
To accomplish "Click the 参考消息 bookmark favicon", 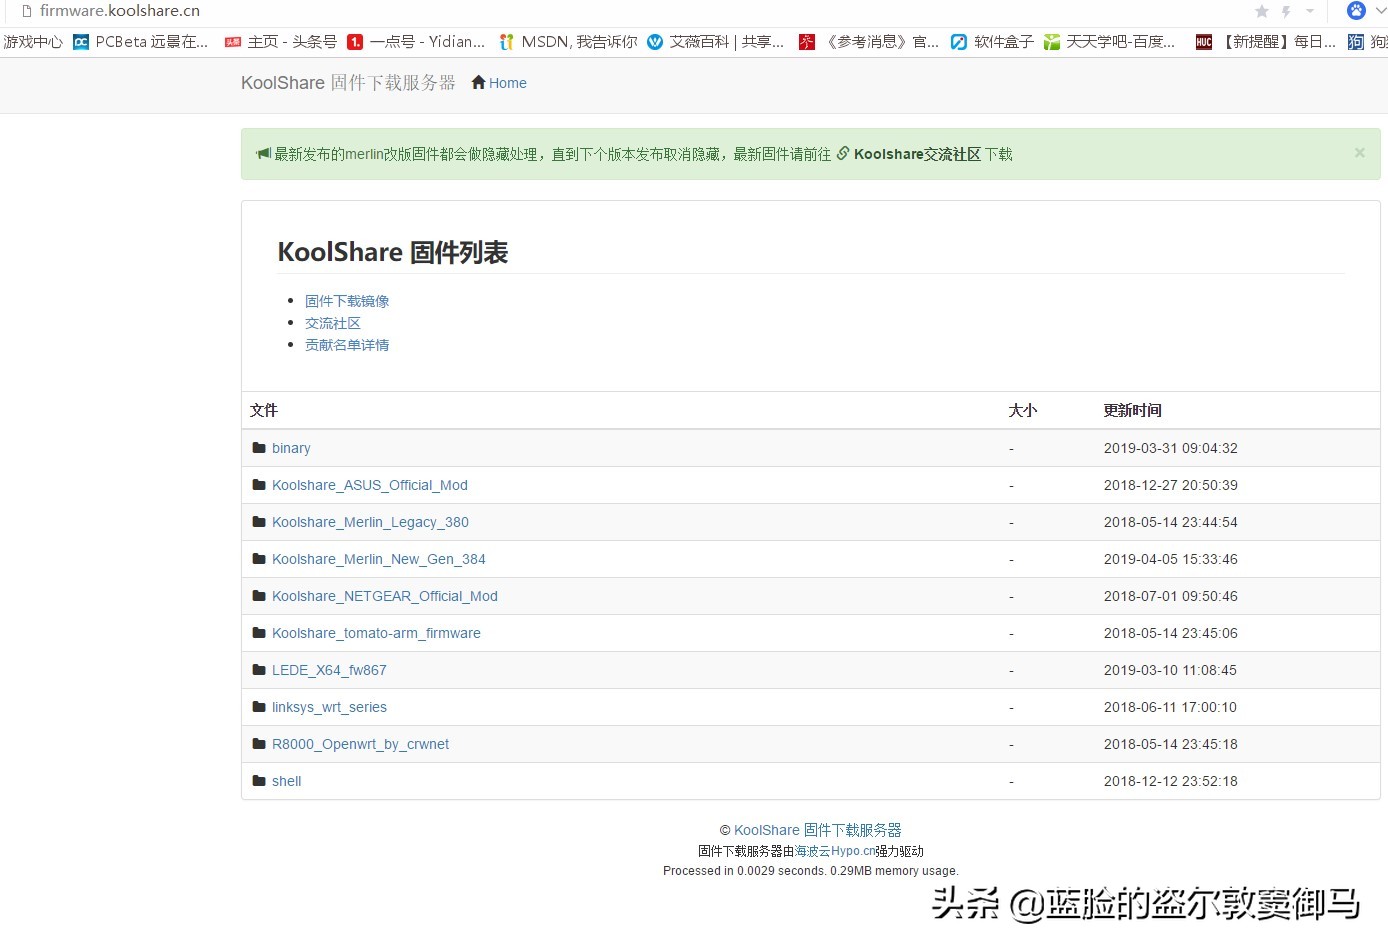I will pyautogui.click(x=807, y=42).
